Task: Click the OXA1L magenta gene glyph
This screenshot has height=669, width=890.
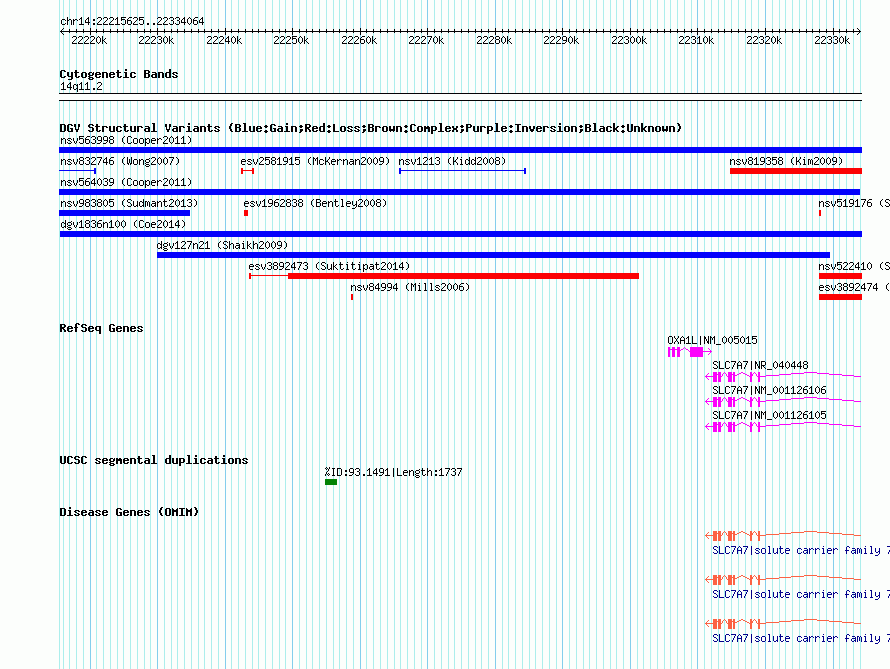Action: 690,352
